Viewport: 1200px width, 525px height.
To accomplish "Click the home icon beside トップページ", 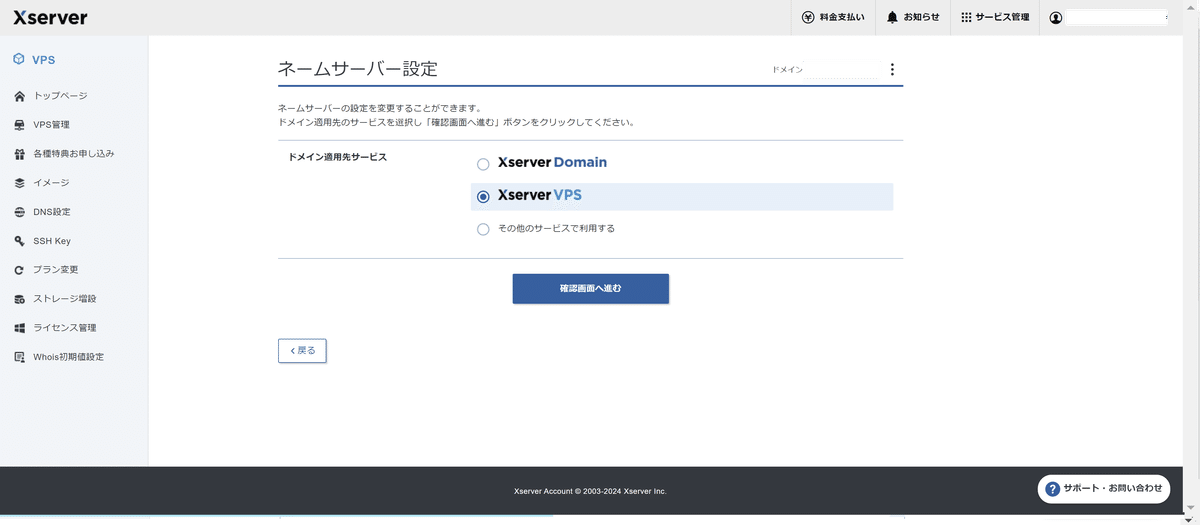I will tap(20, 96).
